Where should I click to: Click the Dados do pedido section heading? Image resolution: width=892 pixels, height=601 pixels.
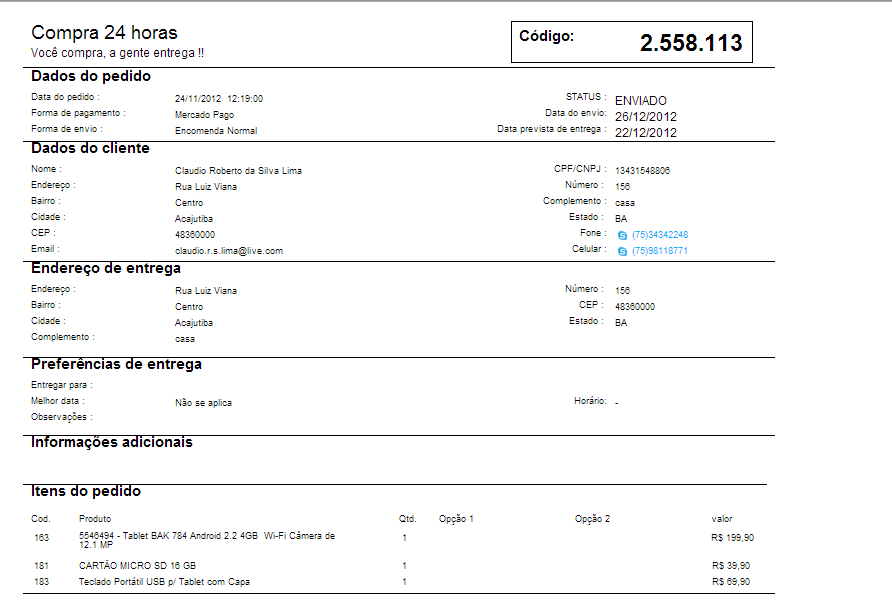pyautogui.click(x=91, y=76)
